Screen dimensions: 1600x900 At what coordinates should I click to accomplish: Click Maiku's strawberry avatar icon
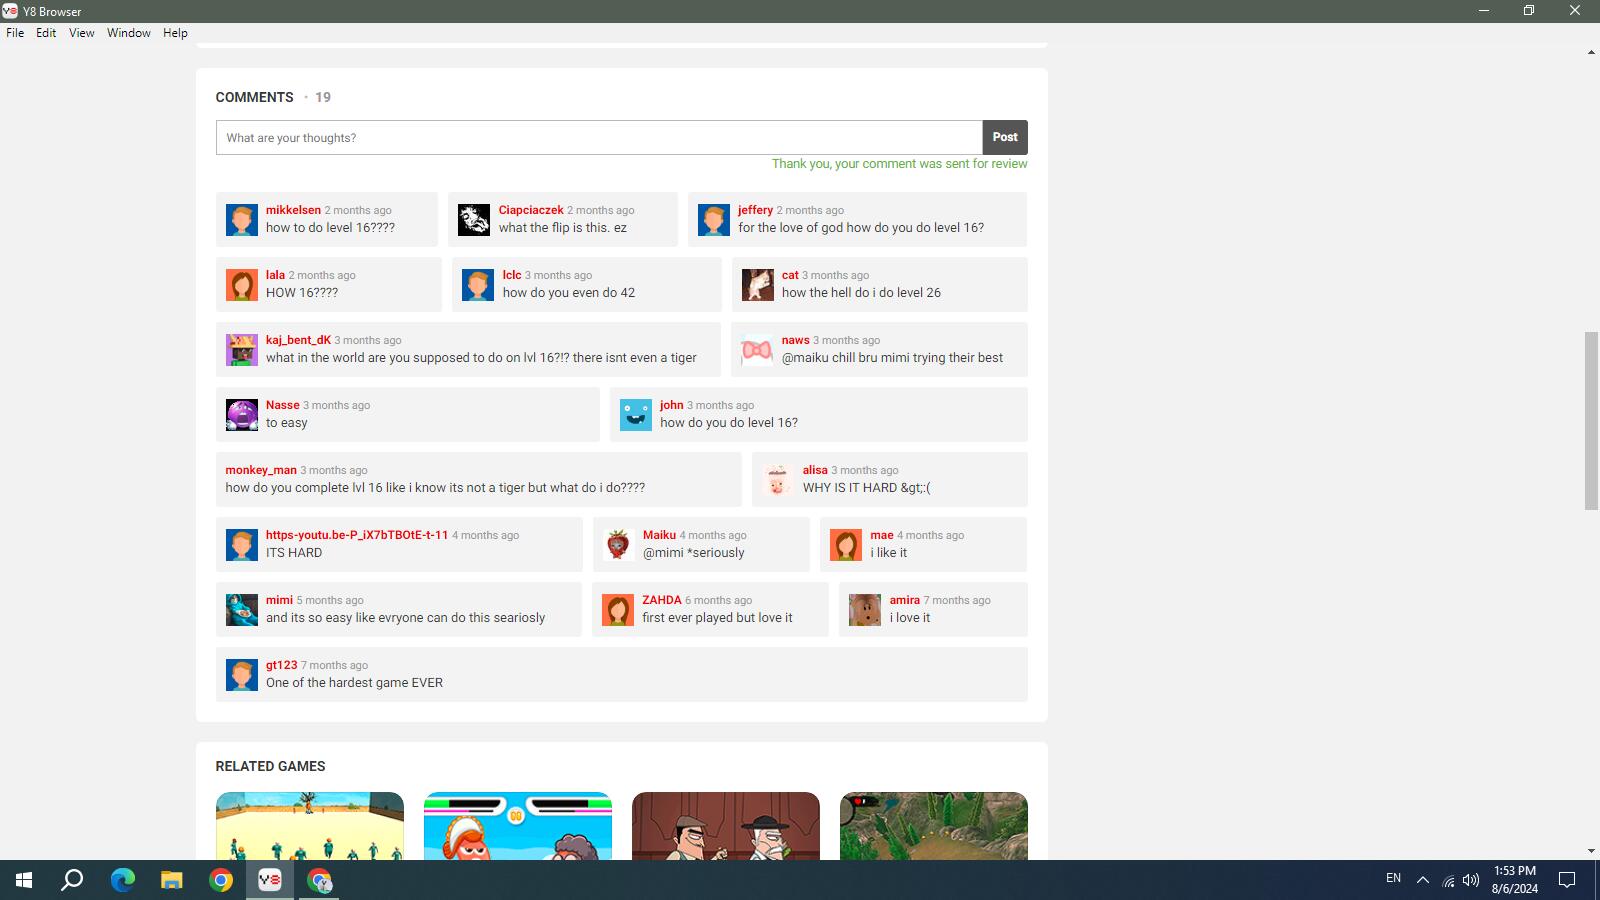[618, 545]
